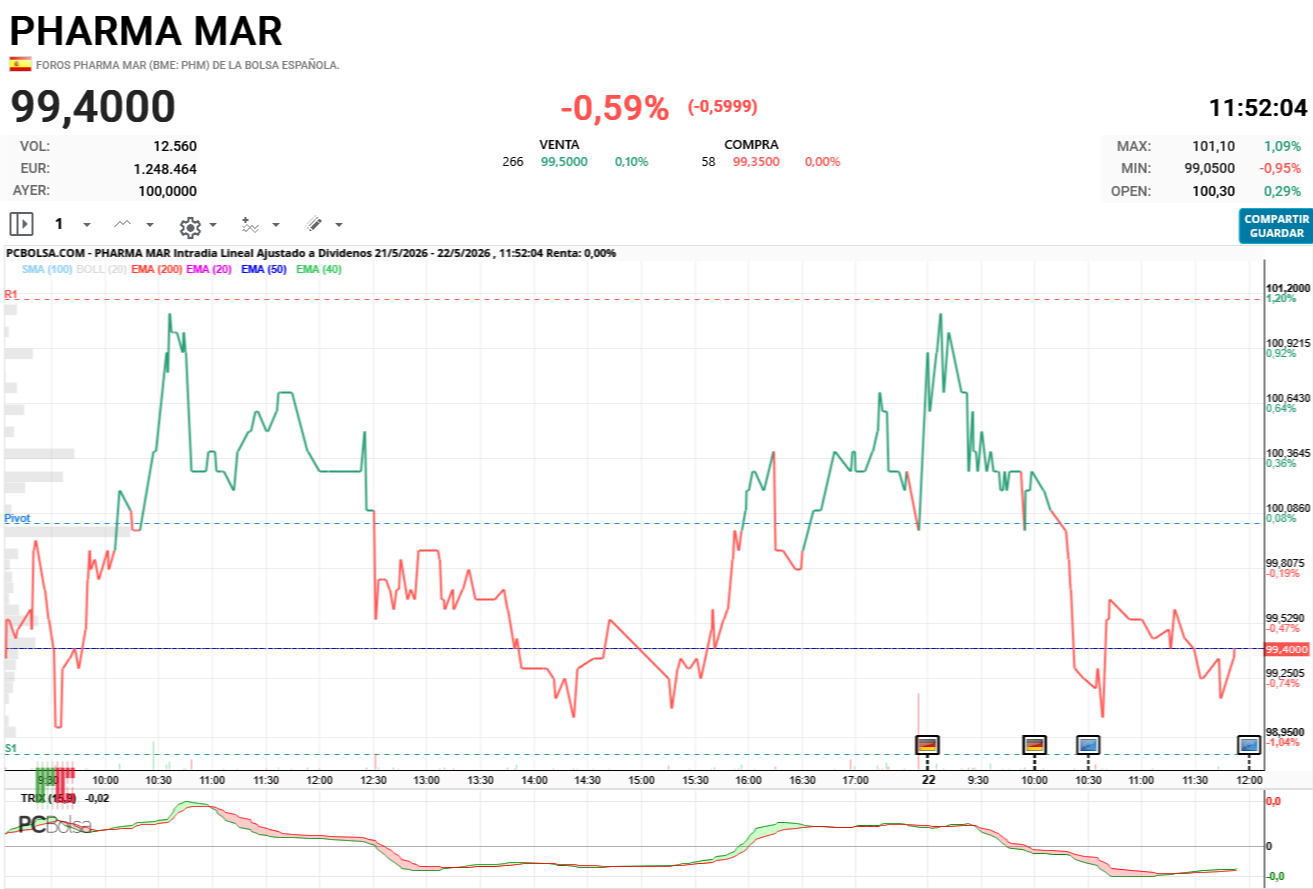Click the MIN percentage -0,95%
The height and width of the screenshot is (889, 1313).
(1281, 169)
